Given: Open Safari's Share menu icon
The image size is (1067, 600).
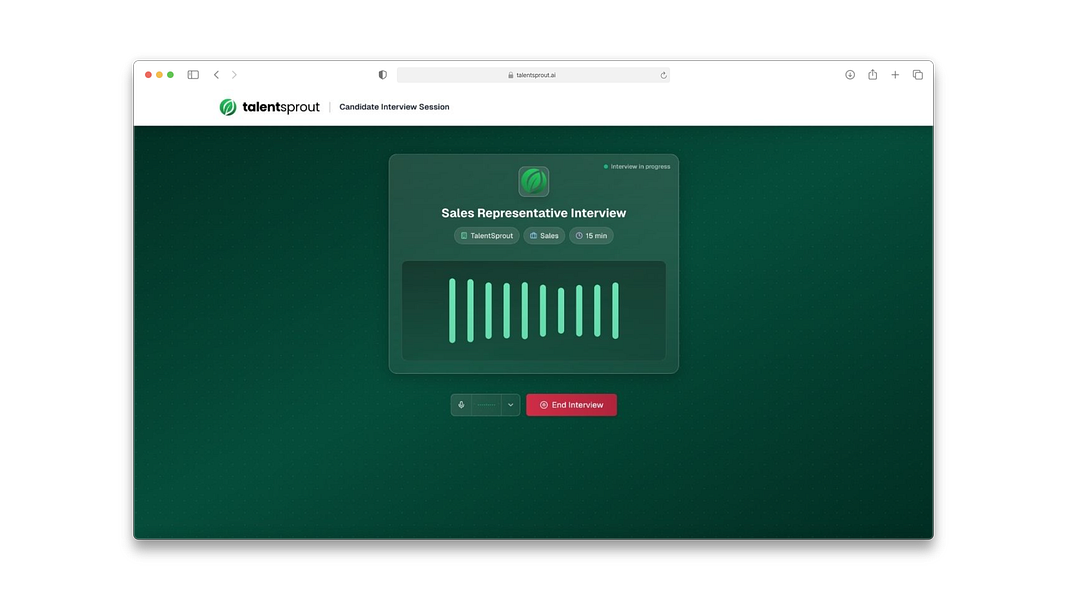Looking at the screenshot, I should click(x=872, y=74).
